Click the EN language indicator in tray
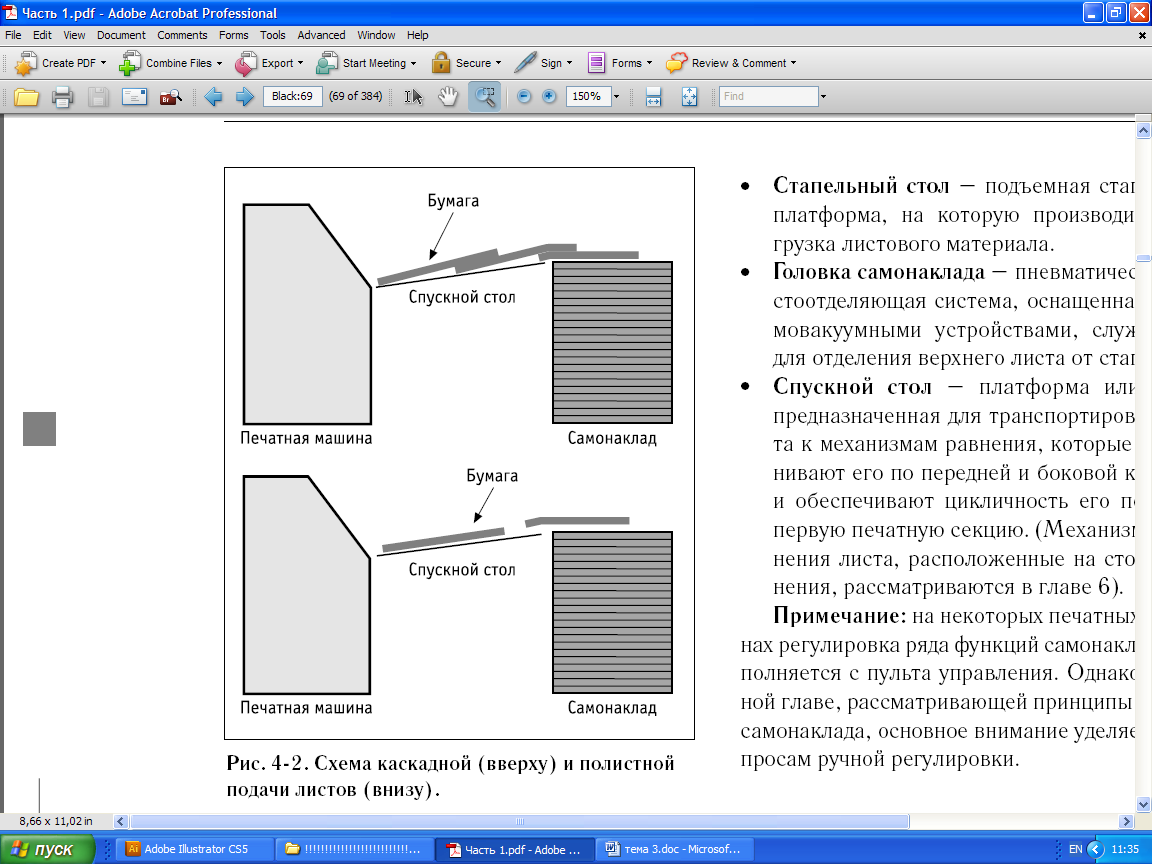The height and width of the screenshot is (864, 1152). tap(1075, 849)
